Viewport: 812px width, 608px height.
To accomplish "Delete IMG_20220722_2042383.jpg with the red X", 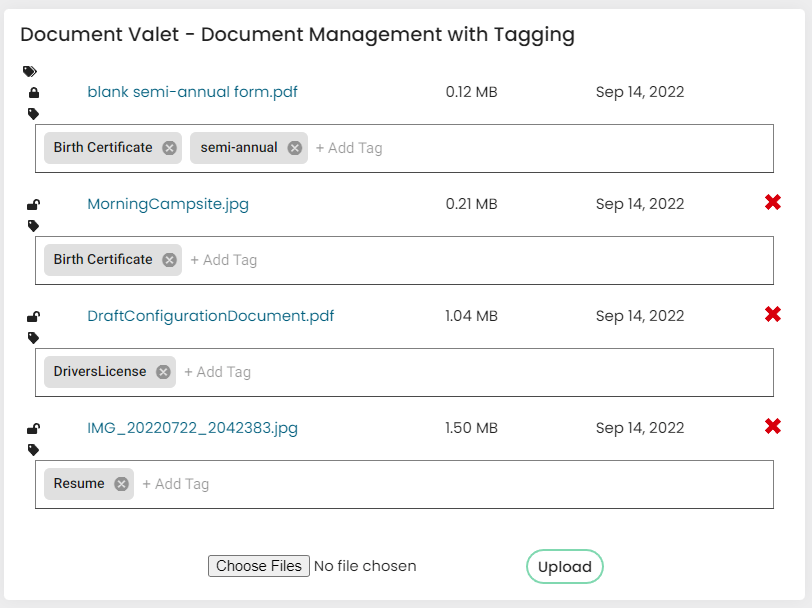I will 773,426.
